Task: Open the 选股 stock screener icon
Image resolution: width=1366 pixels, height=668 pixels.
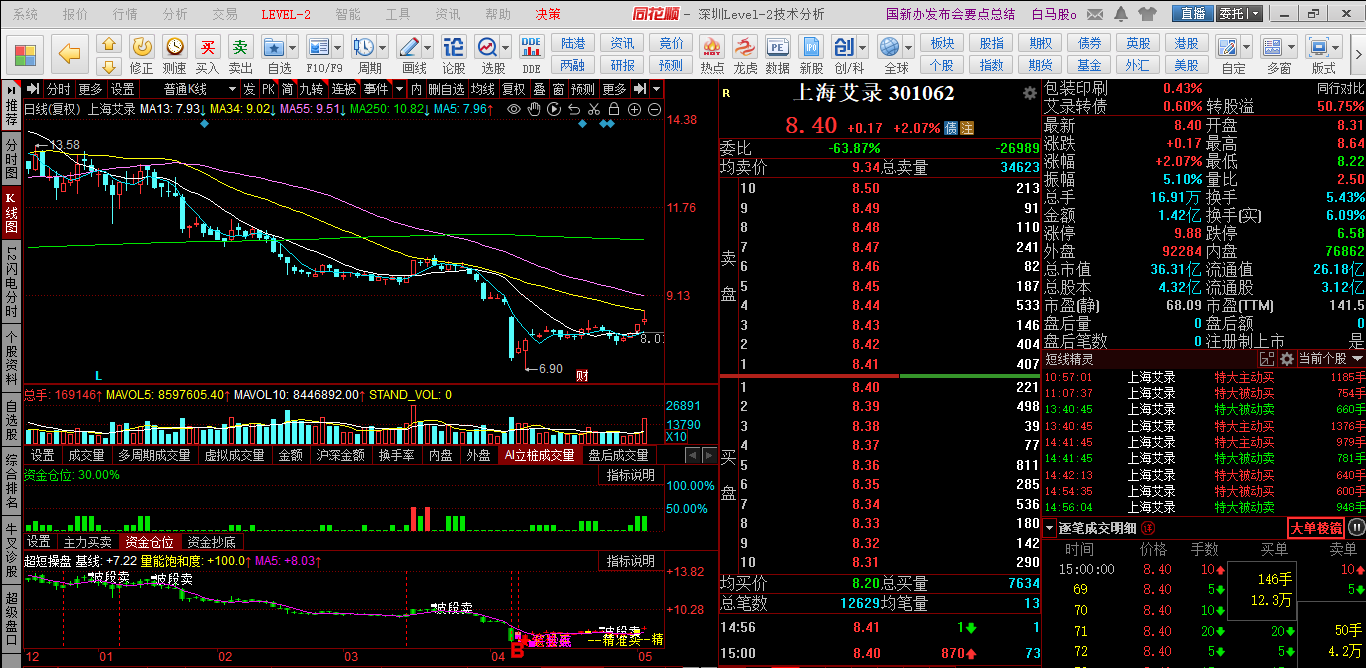Action: tap(487, 47)
